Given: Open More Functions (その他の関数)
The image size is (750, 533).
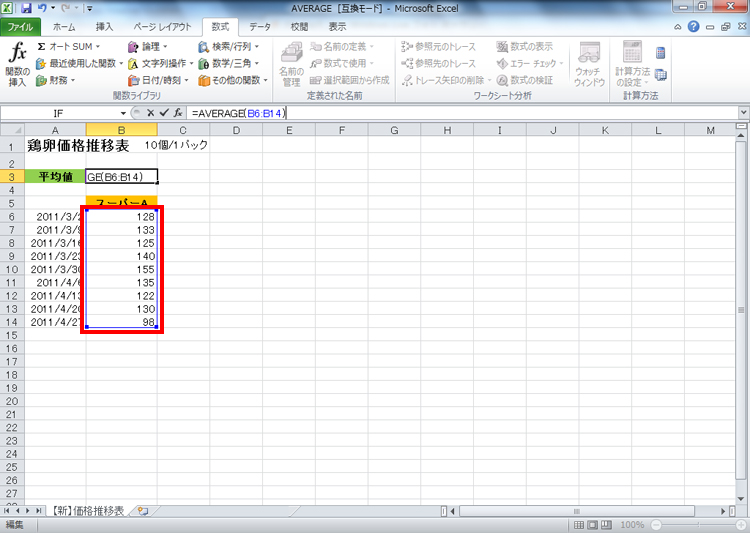Looking at the screenshot, I should click(232, 80).
